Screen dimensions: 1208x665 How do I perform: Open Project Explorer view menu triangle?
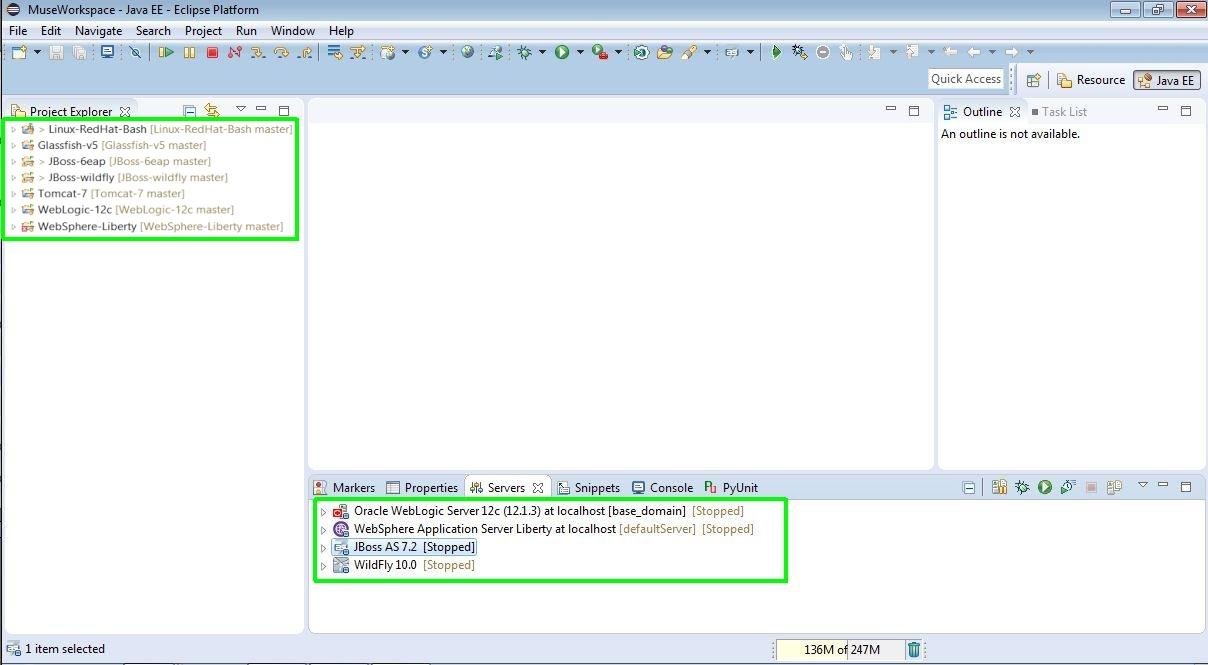pyautogui.click(x=240, y=110)
